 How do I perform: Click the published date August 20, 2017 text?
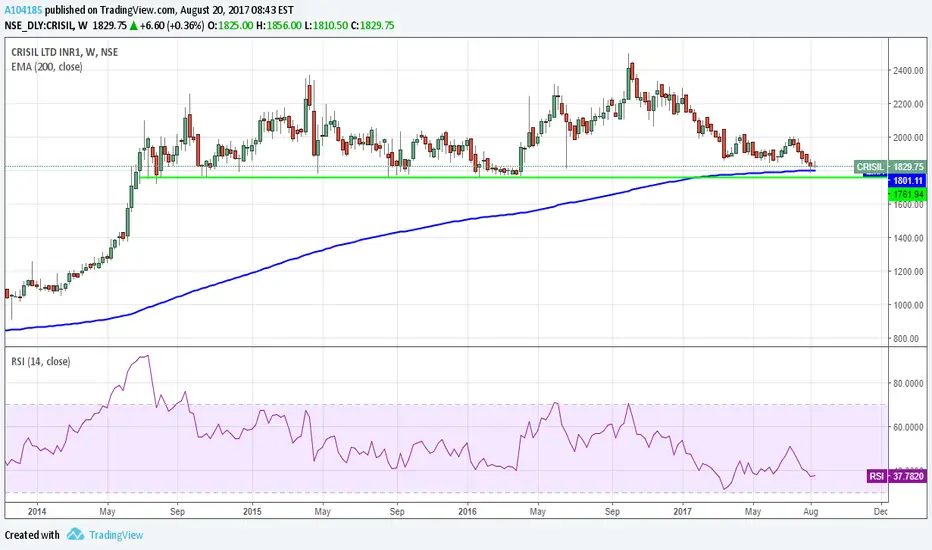[x=215, y=10]
